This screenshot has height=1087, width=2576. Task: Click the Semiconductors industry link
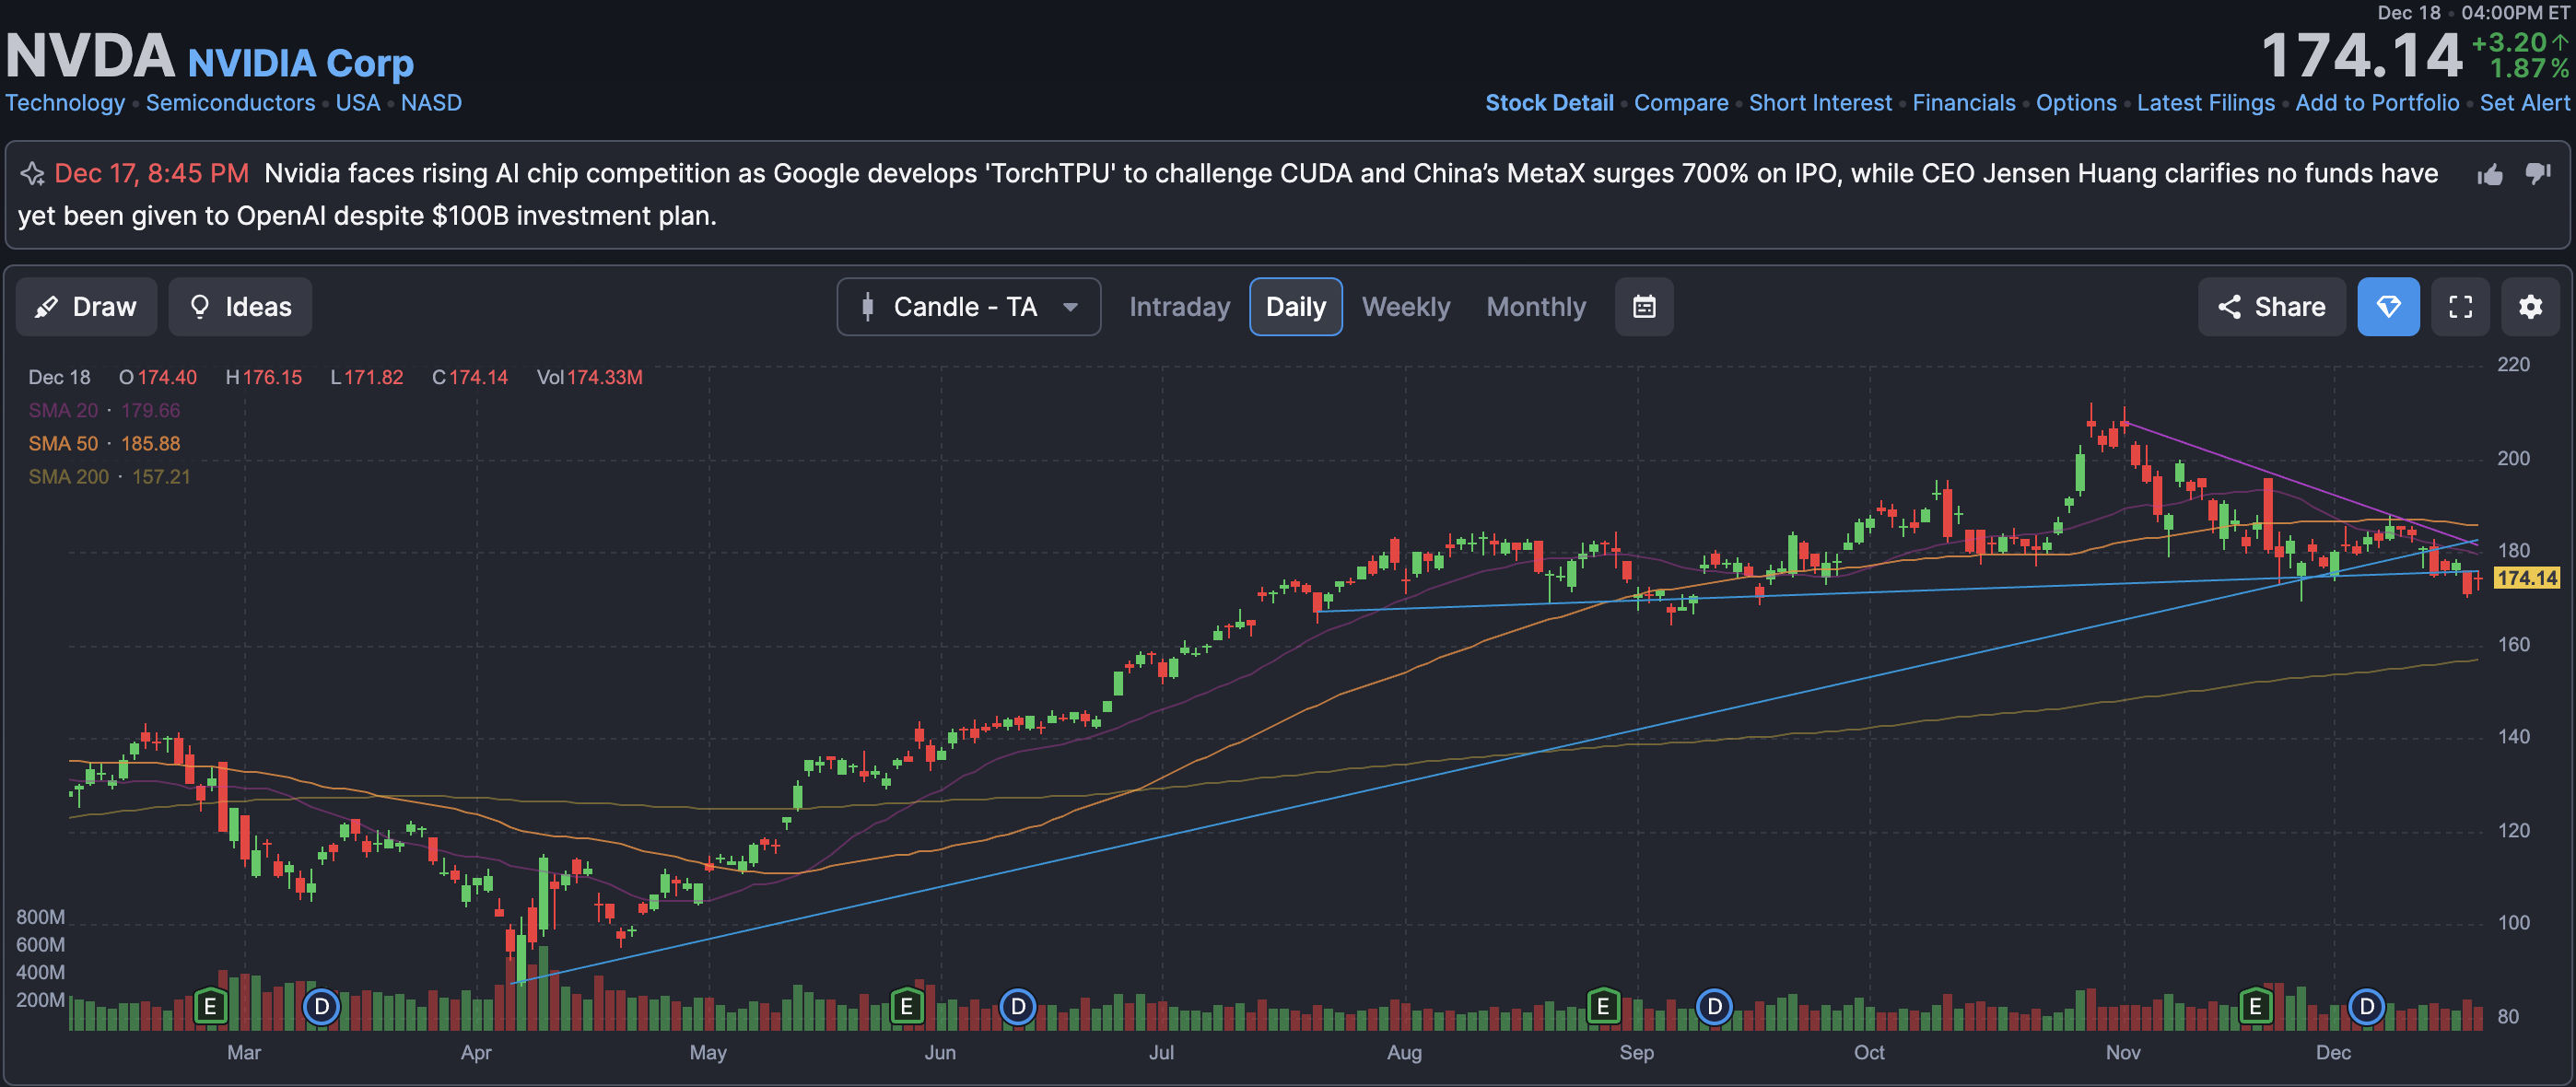[x=230, y=103]
